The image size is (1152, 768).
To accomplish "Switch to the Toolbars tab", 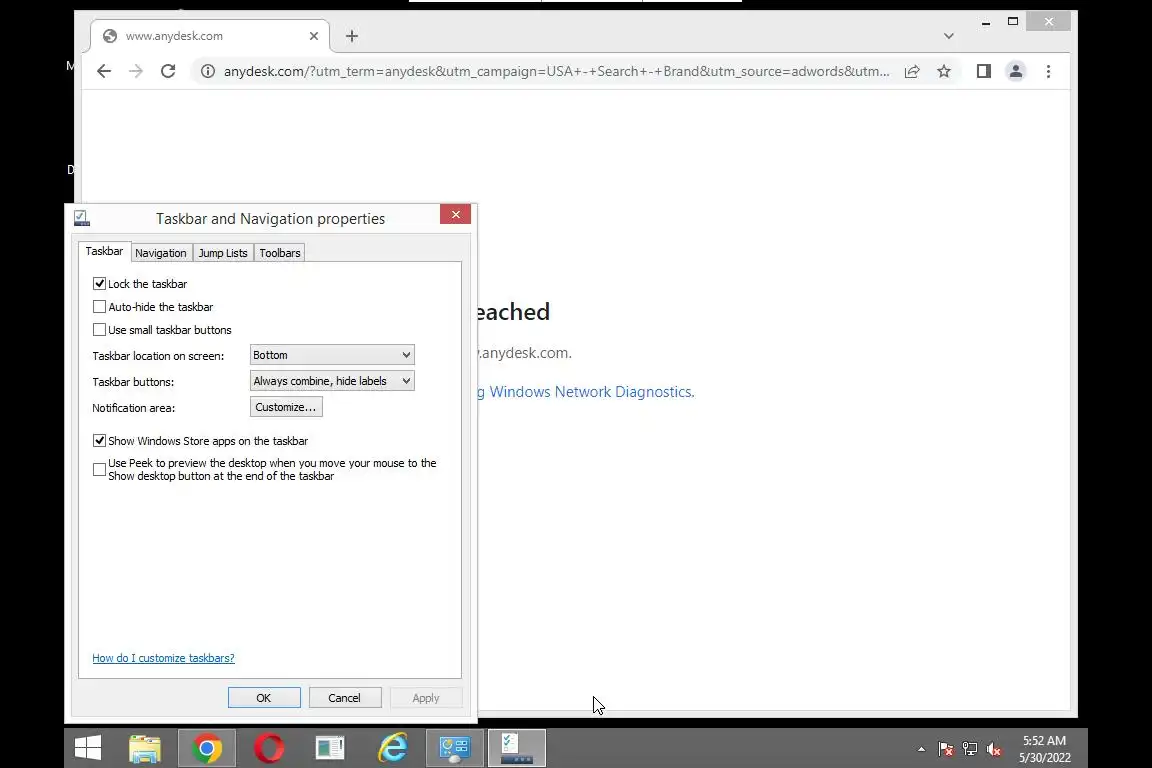I will coord(279,253).
